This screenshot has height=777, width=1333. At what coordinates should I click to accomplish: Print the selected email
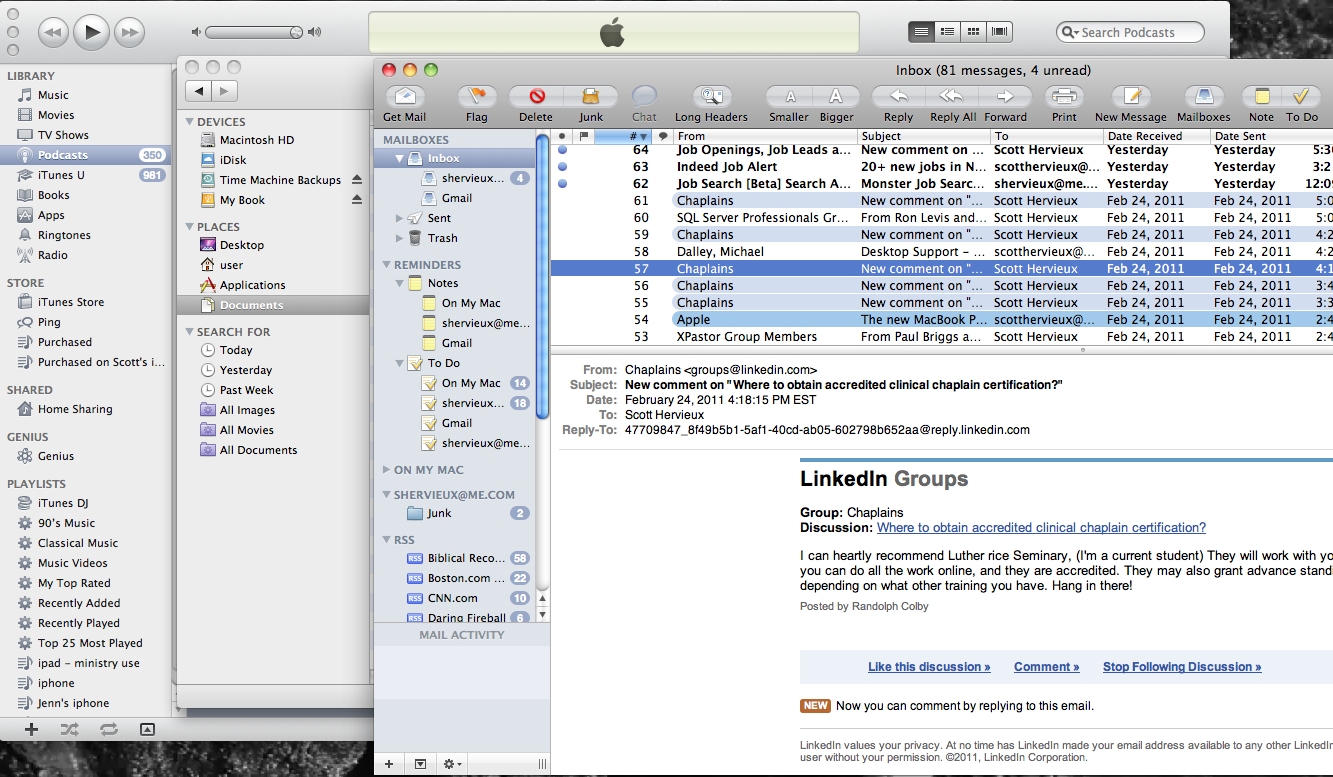click(x=1065, y=97)
